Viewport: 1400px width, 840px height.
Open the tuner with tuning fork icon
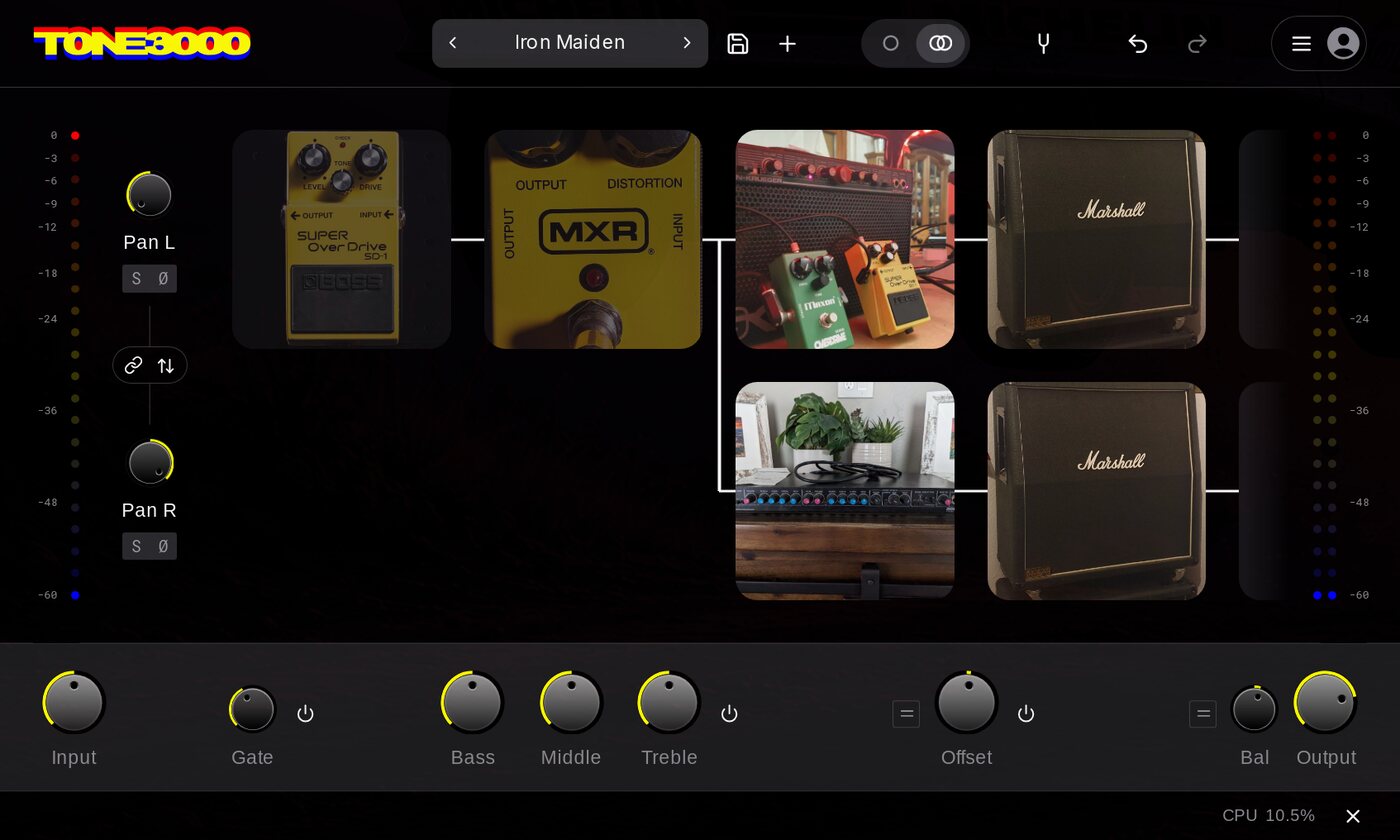1043,43
